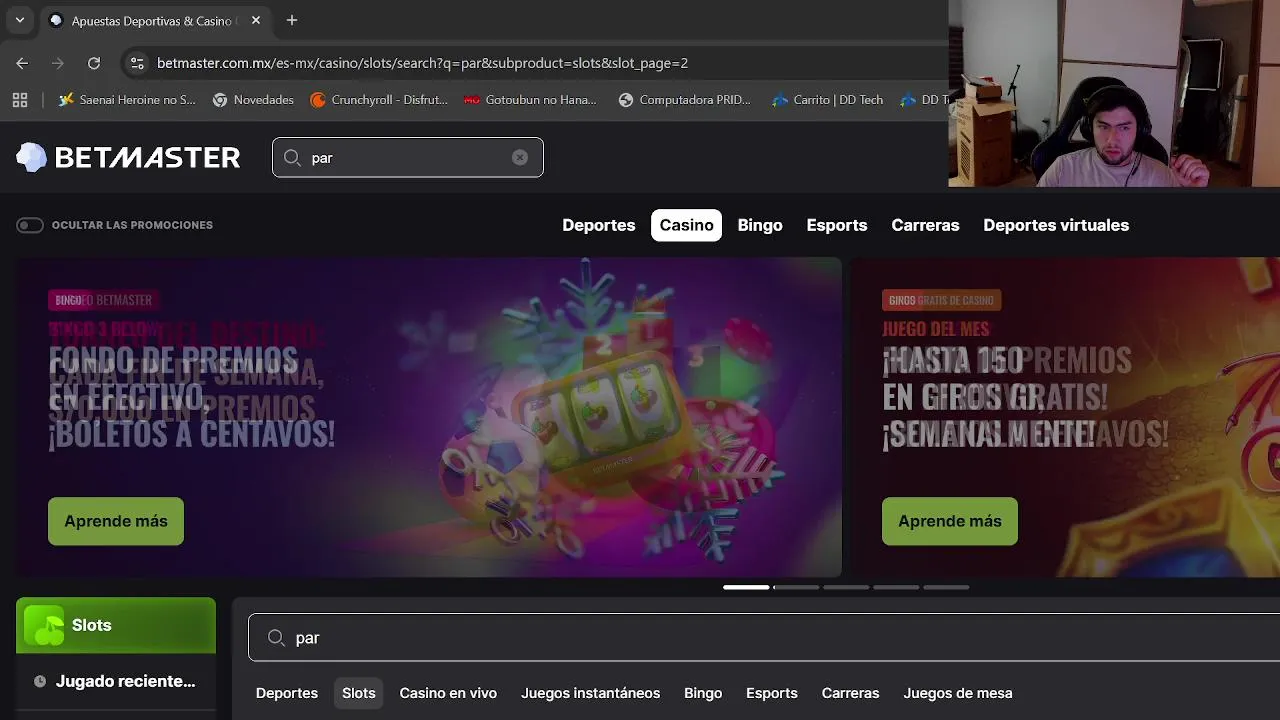View site information icon in address bar
Image resolution: width=1280 pixels, height=720 pixels.
point(137,63)
